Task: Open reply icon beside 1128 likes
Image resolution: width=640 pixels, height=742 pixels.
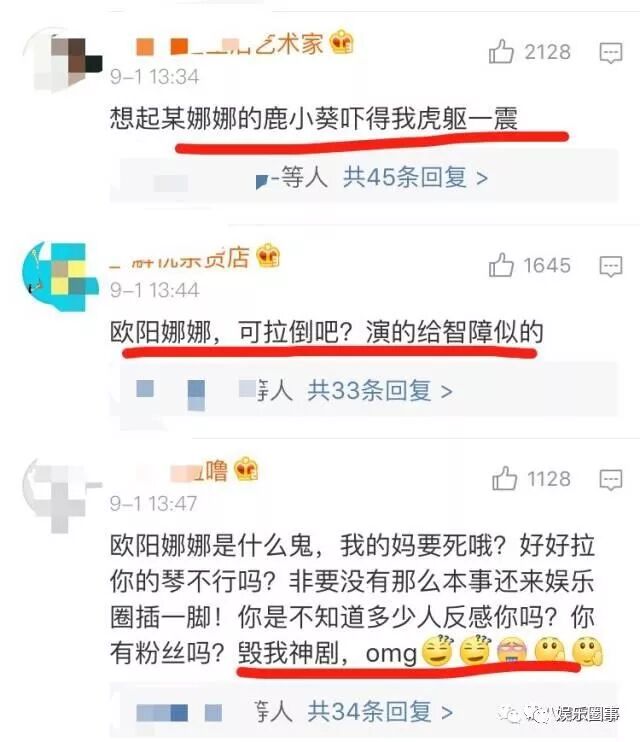Action: pos(611,480)
